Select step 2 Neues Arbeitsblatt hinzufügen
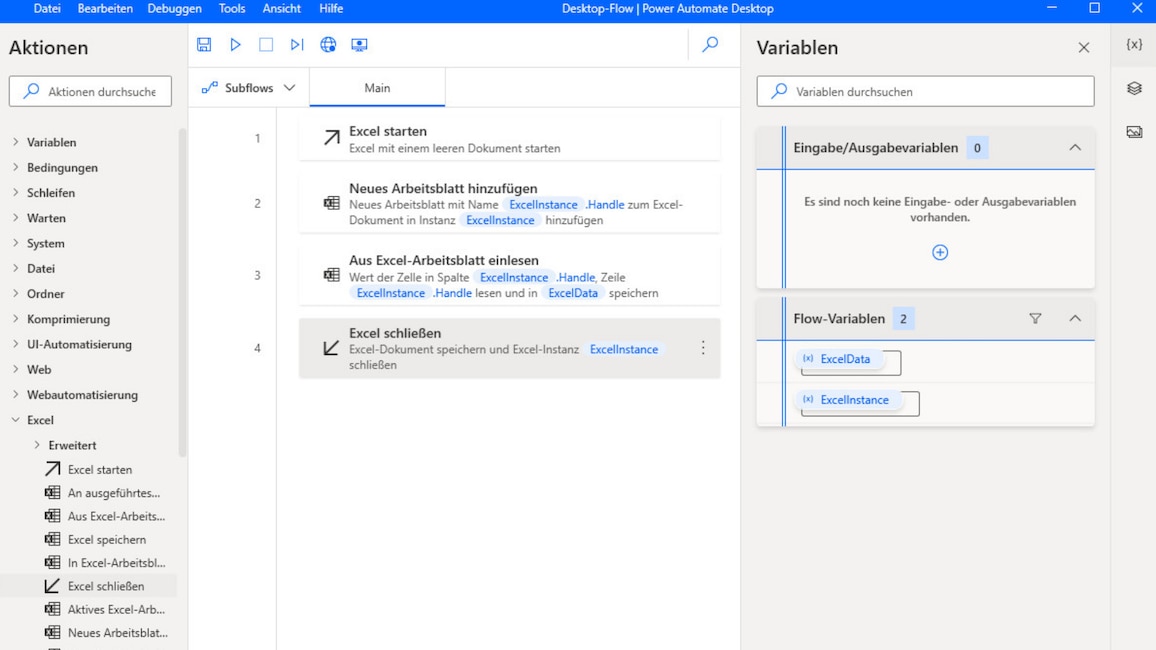 tap(509, 203)
